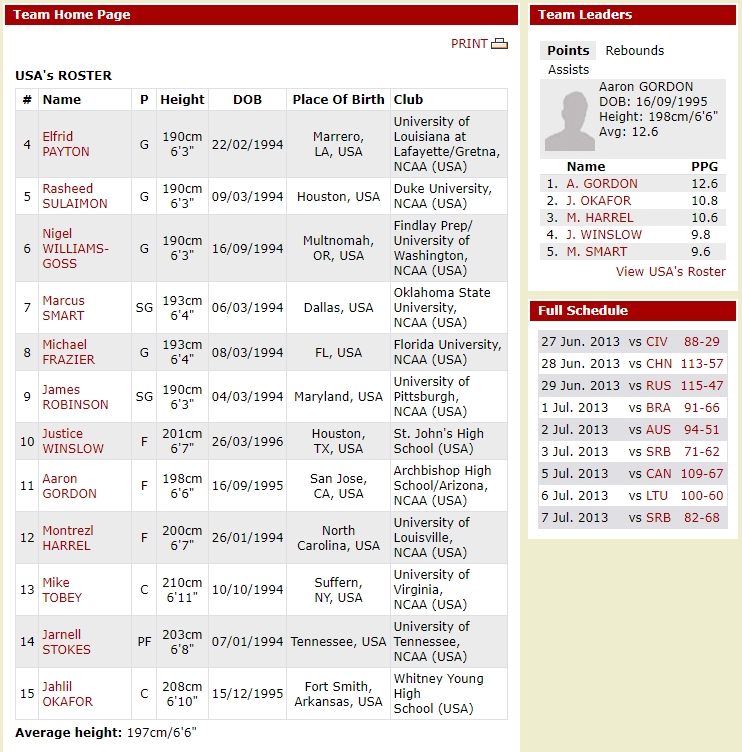This screenshot has width=742, height=752.
Task: Open the 113-57 score versus CHN
Action: [x=701, y=364]
